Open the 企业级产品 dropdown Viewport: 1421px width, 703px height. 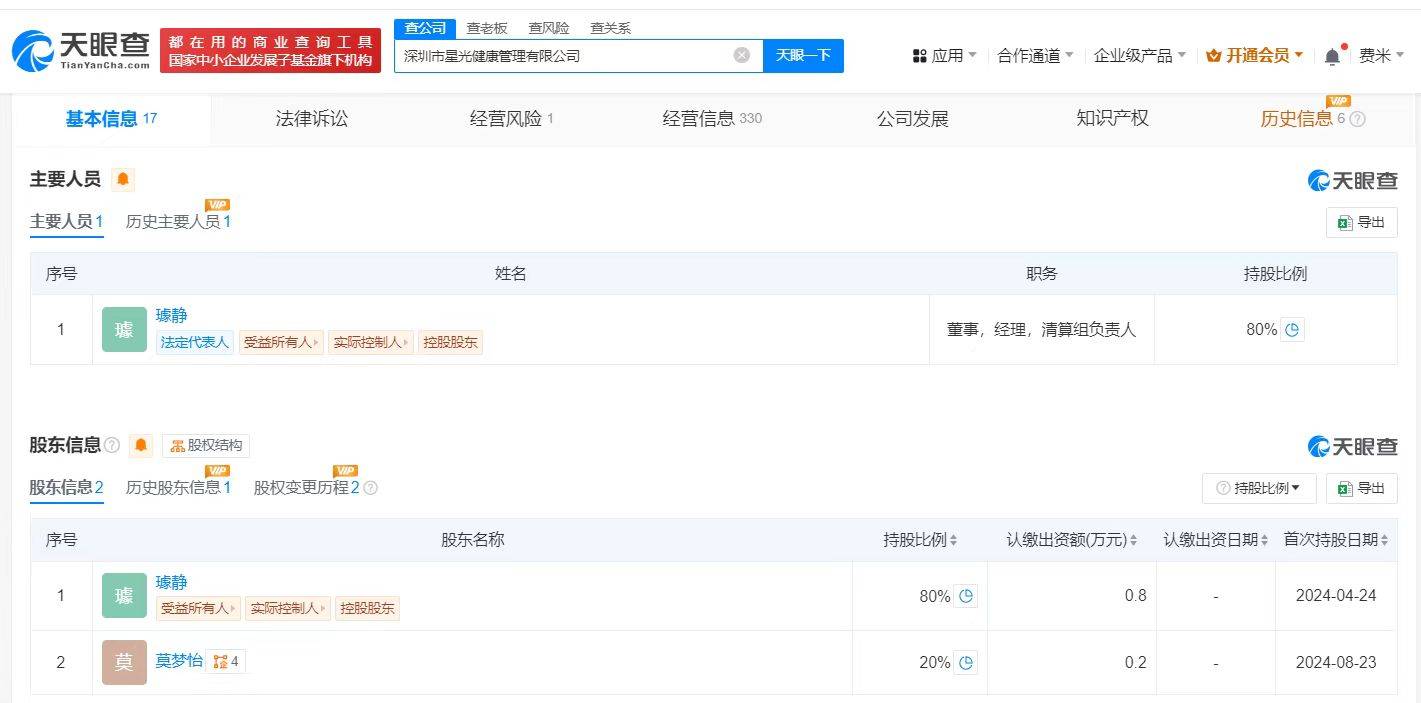tap(1140, 56)
